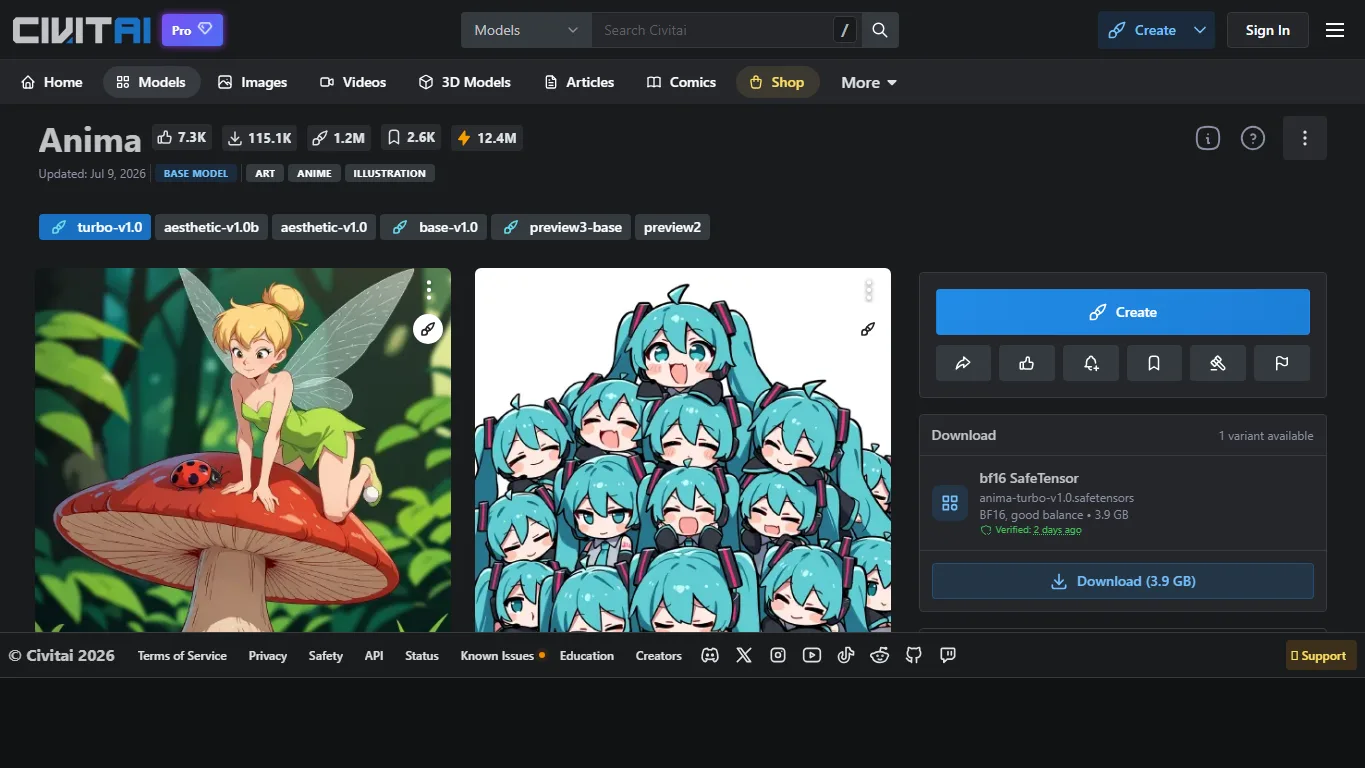Click the bell-plus notification icon
This screenshot has width=1365, height=768.
coord(1091,363)
